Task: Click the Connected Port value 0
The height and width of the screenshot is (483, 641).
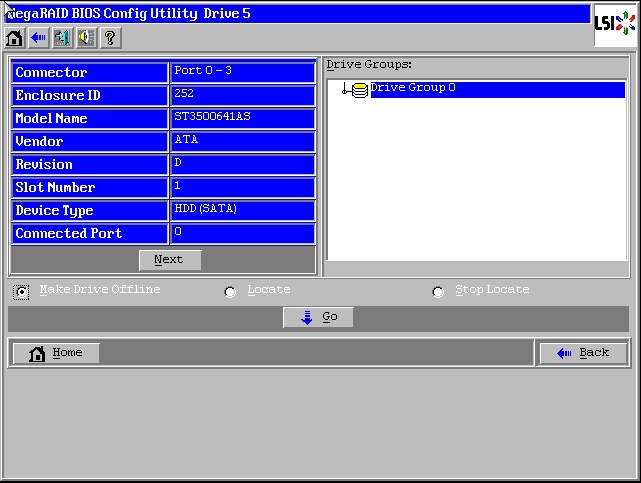Action: 243,233
